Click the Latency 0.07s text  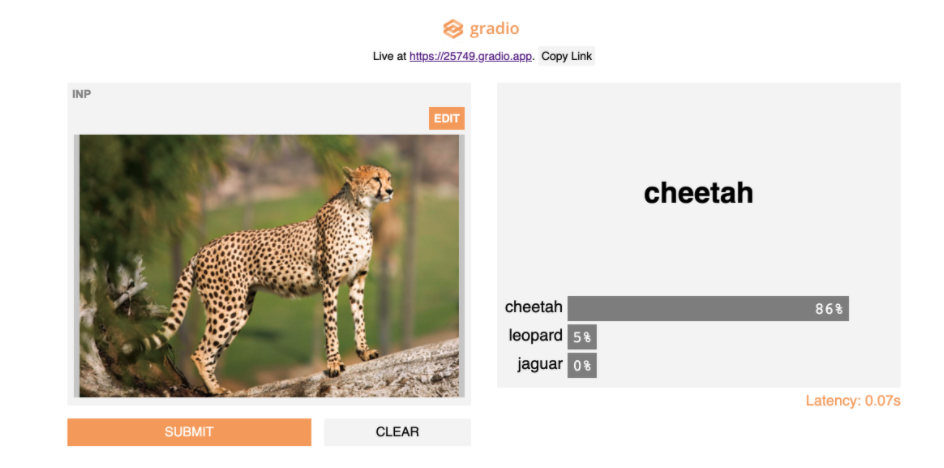[x=853, y=401]
